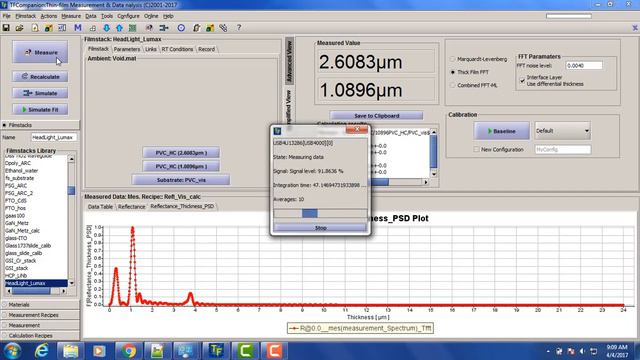This screenshot has width=640, height=360.
Task: Open the Configure menu
Action: point(128,16)
